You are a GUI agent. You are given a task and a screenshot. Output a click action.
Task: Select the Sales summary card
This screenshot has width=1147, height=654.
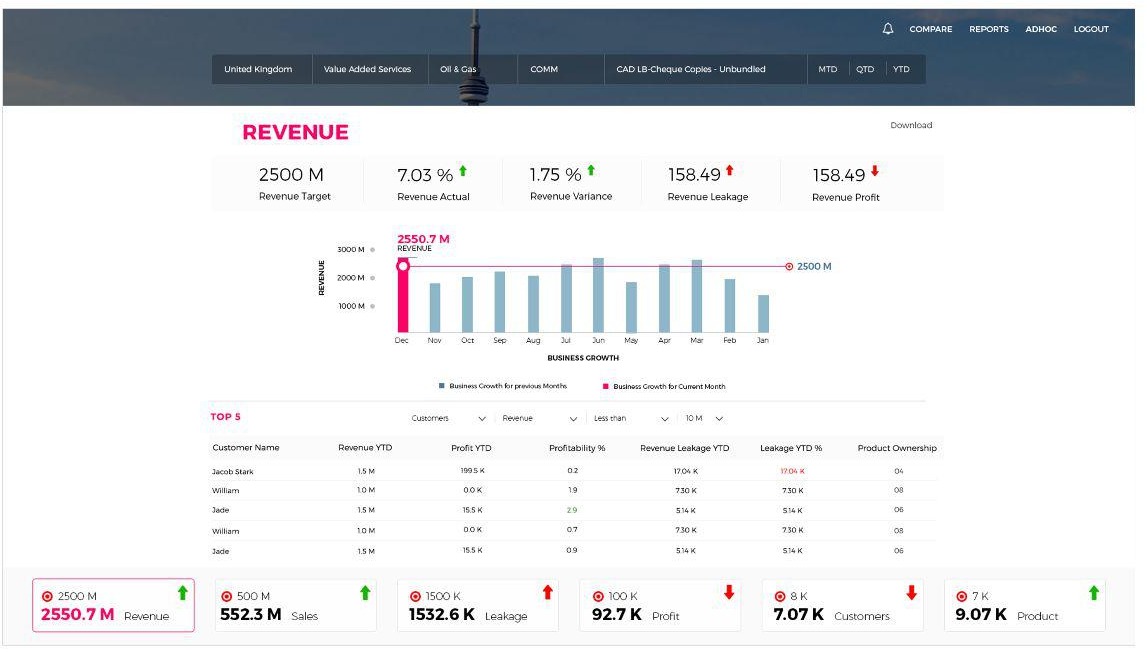pos(296,606)
